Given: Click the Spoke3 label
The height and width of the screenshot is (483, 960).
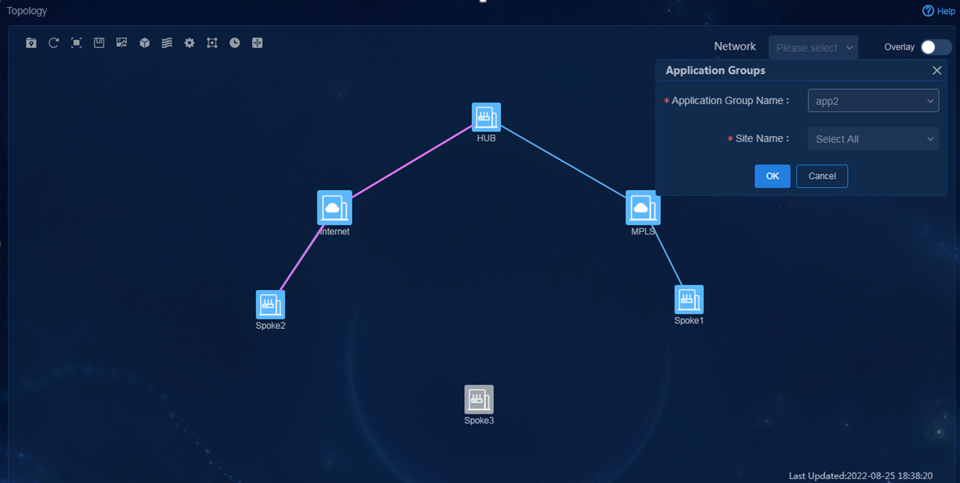Looking at the screenshot, I should 479,421.
